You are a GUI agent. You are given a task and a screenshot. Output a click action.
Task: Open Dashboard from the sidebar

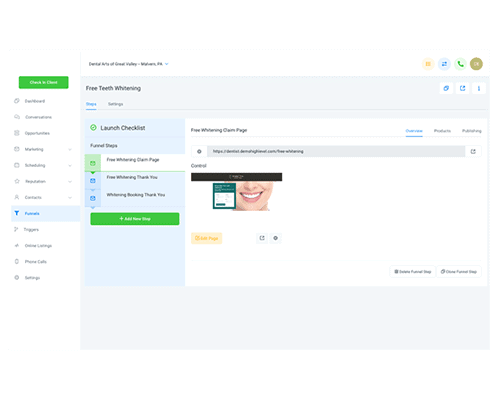[x=35, y=101]
